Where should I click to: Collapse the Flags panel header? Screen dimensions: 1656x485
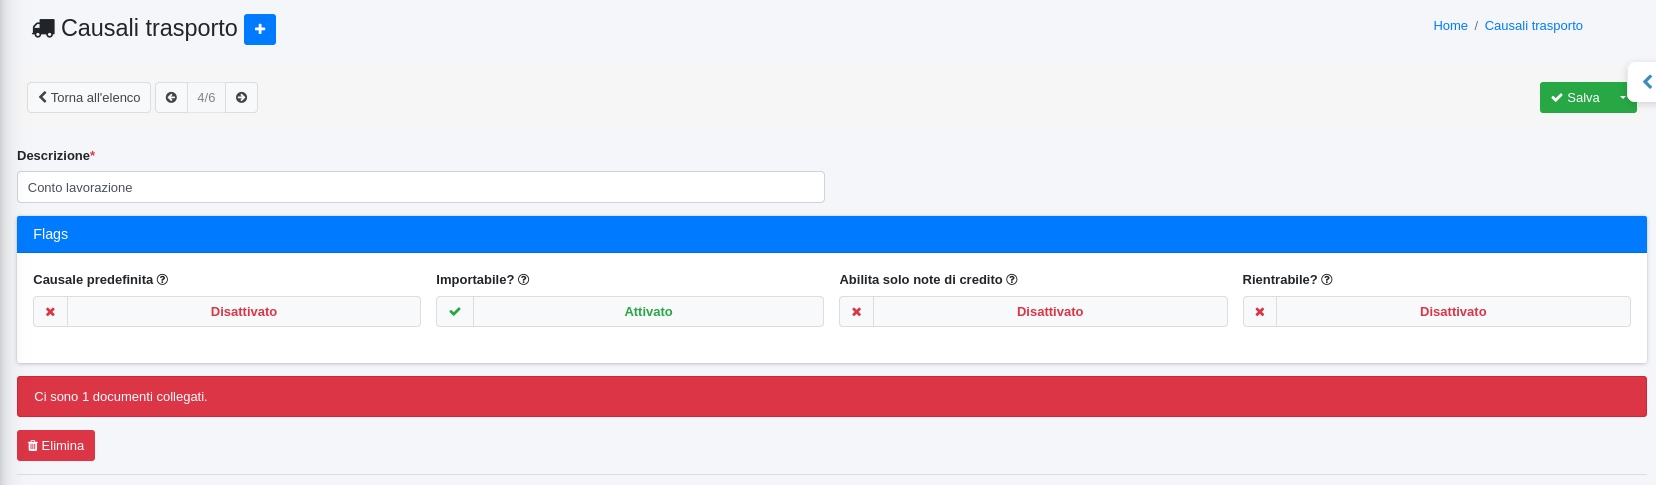[x=831, y=234]
